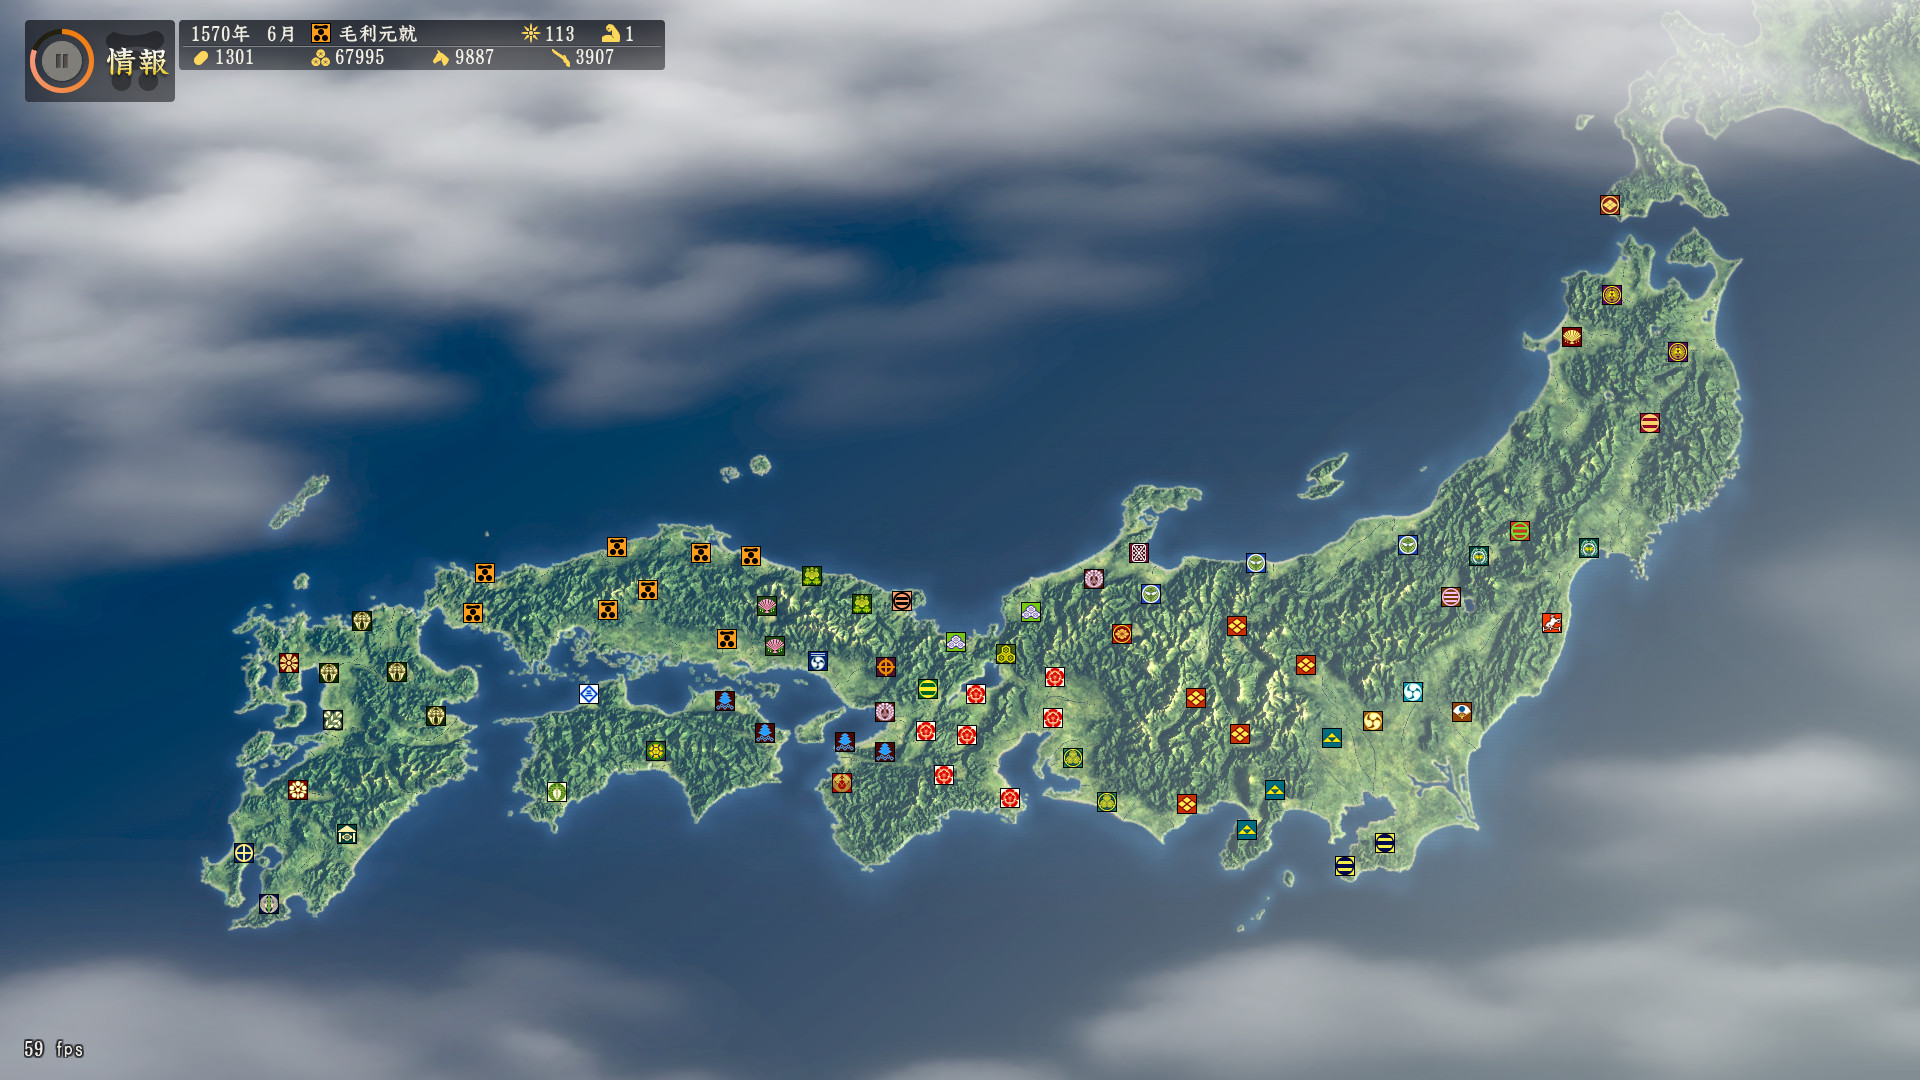Select the dark red lattice crest on Noto peninsula
The height and width of the screenshot is (1080, 1920).
click(1139, 553)
